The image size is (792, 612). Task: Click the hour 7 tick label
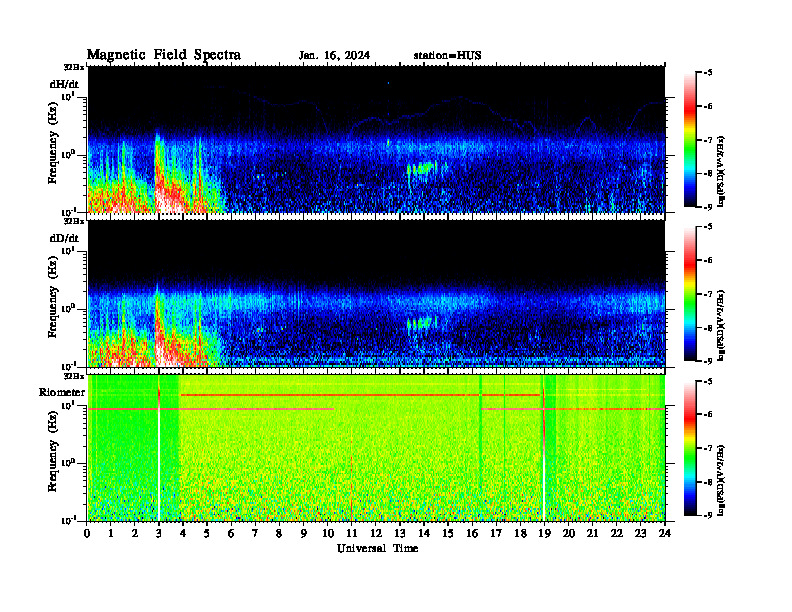pyautogui.click(x=256, y=533)
